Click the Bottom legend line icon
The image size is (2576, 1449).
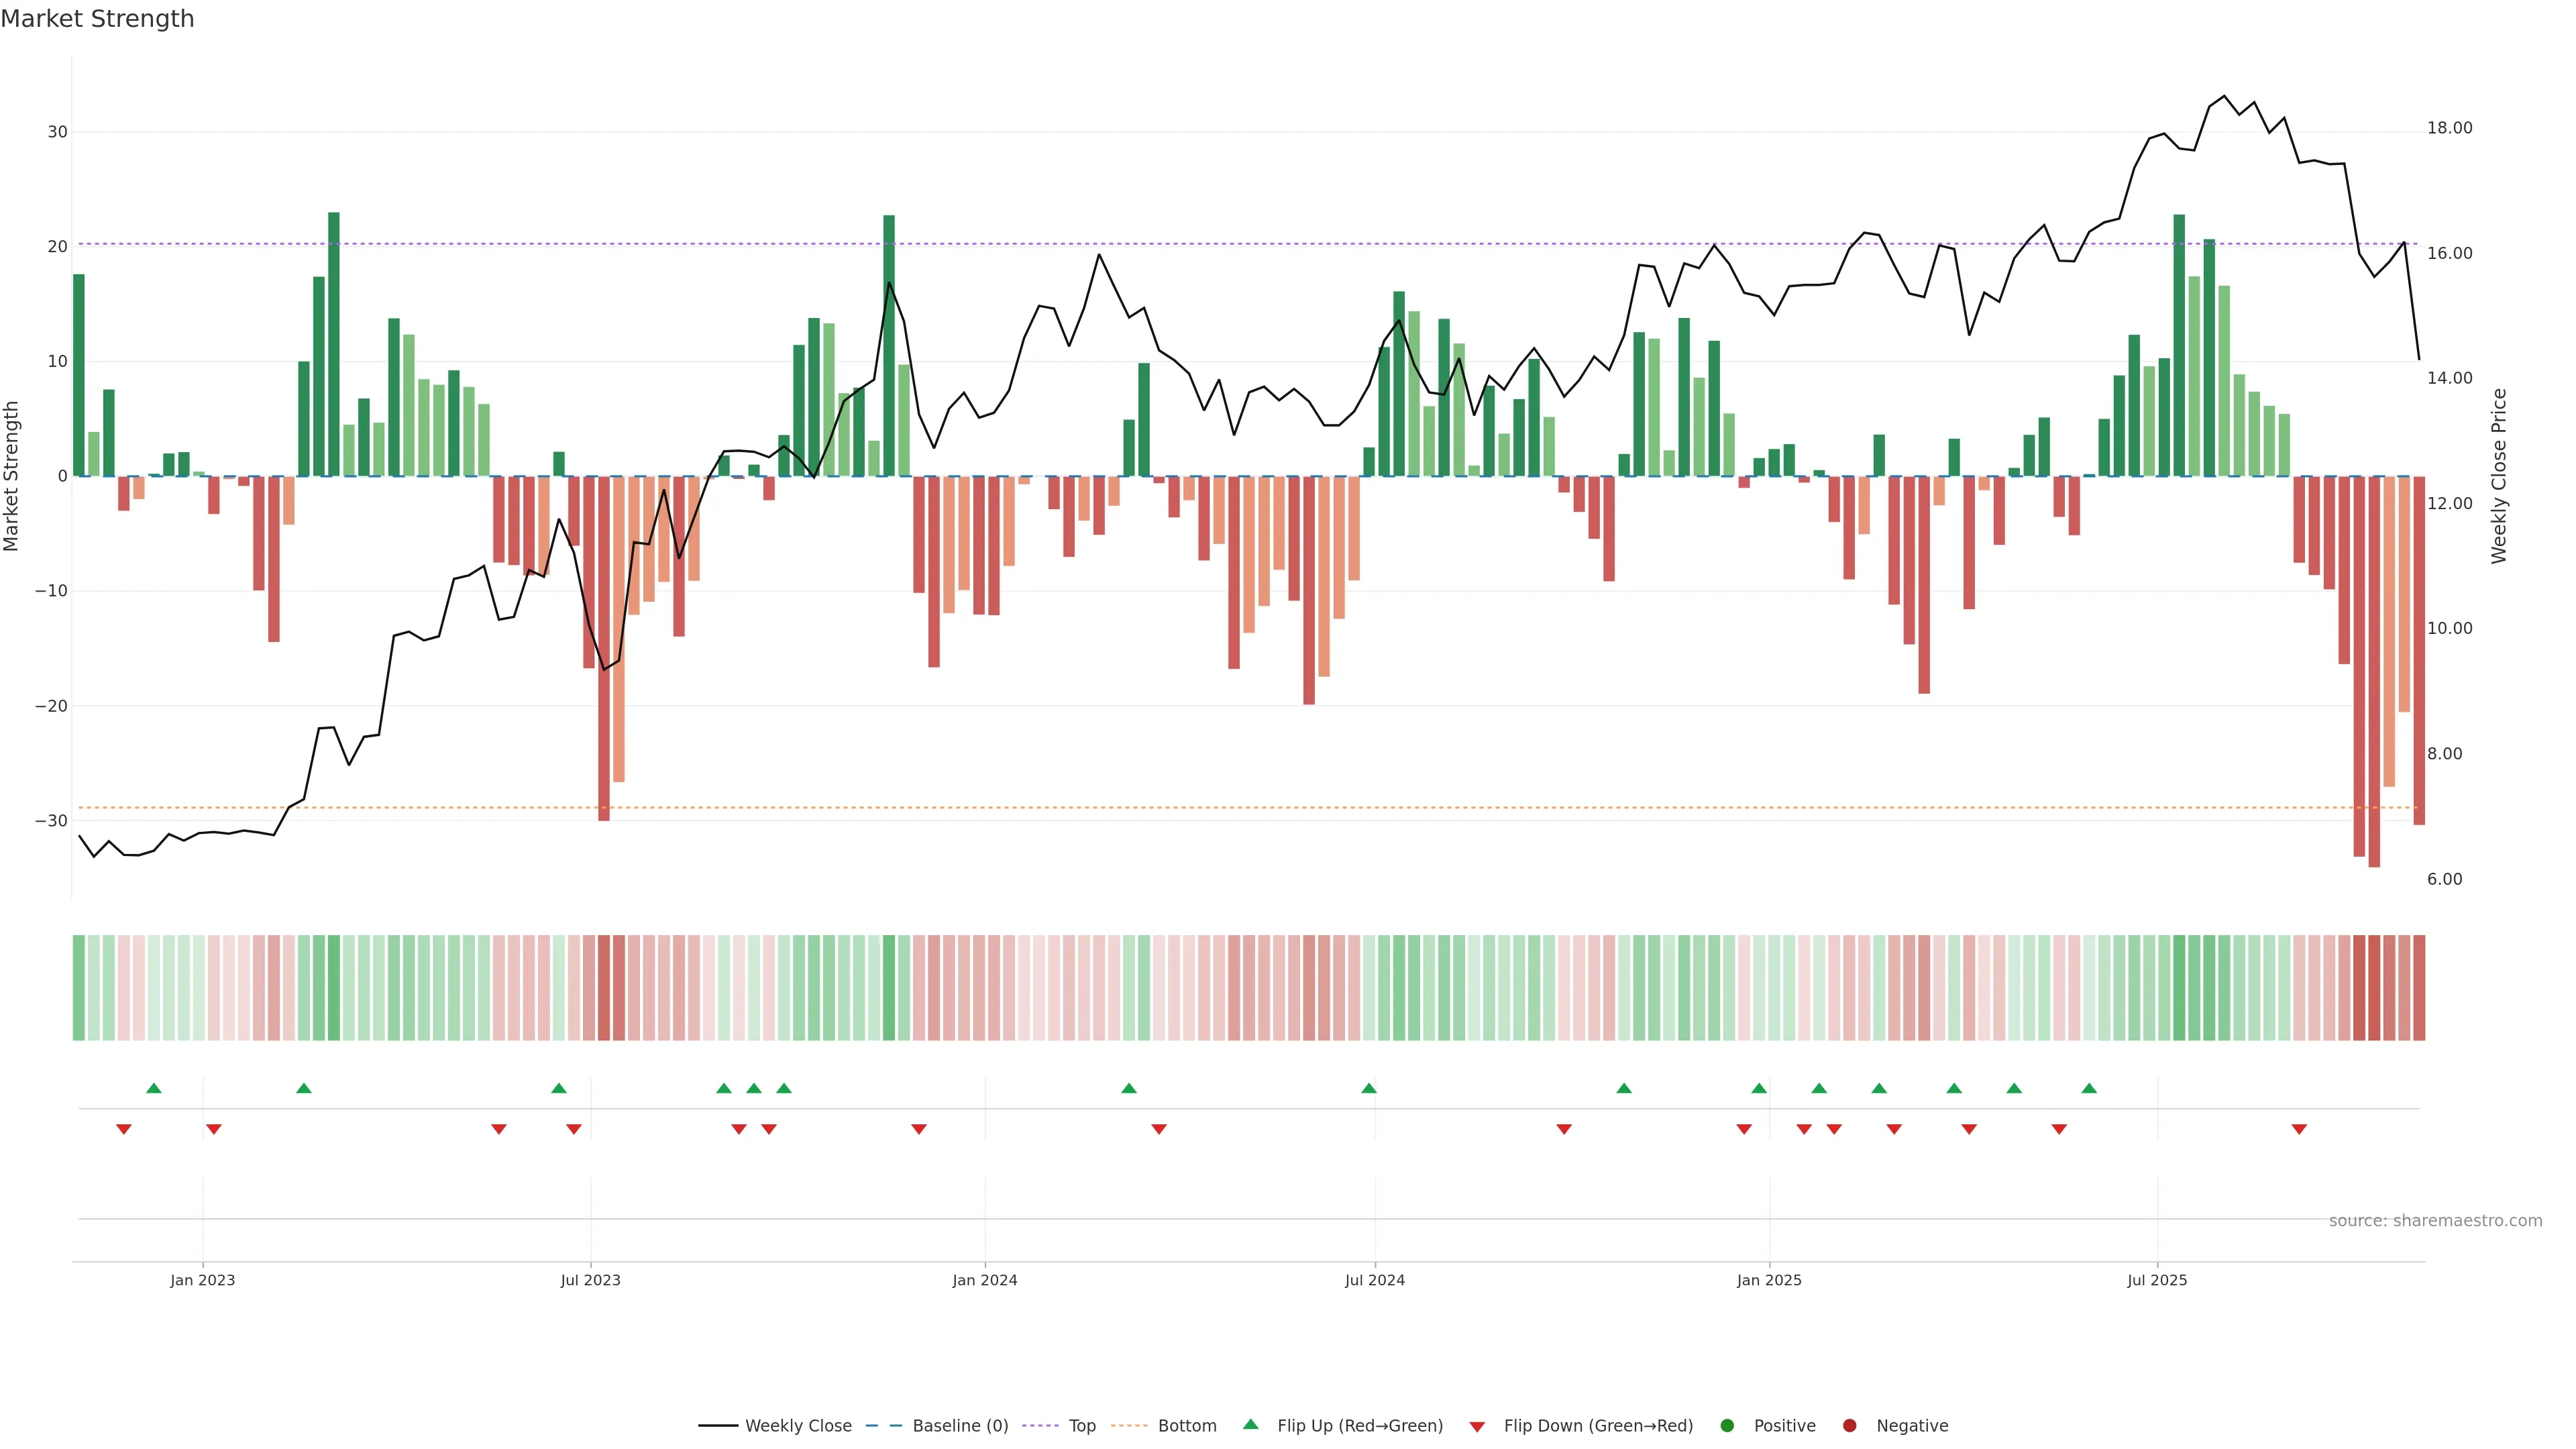pos(1129,1426)
